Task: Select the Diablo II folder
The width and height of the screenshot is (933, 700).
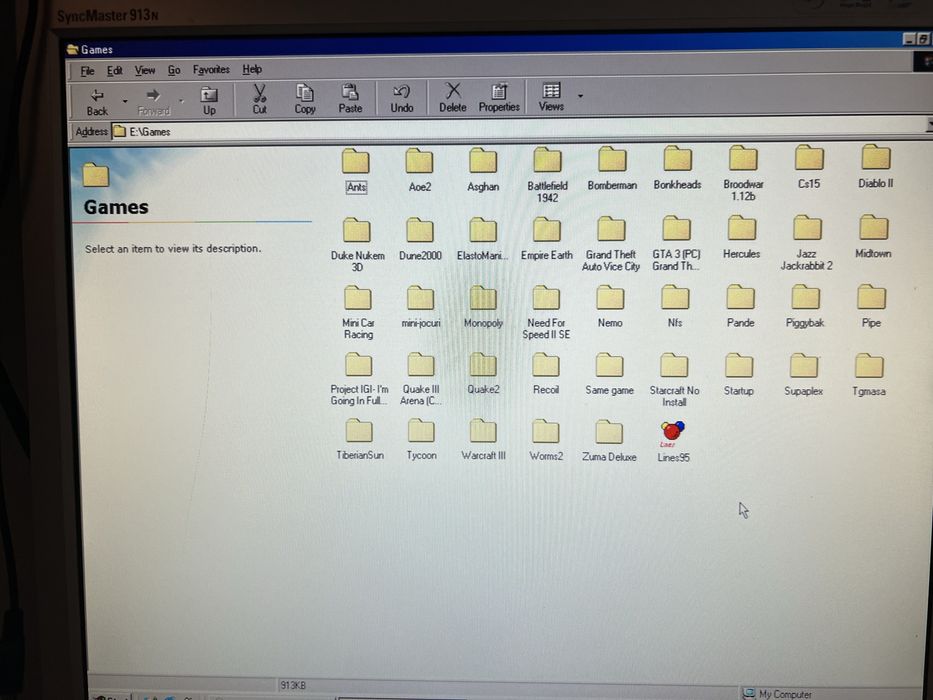Action: click(x=875, y=167)
